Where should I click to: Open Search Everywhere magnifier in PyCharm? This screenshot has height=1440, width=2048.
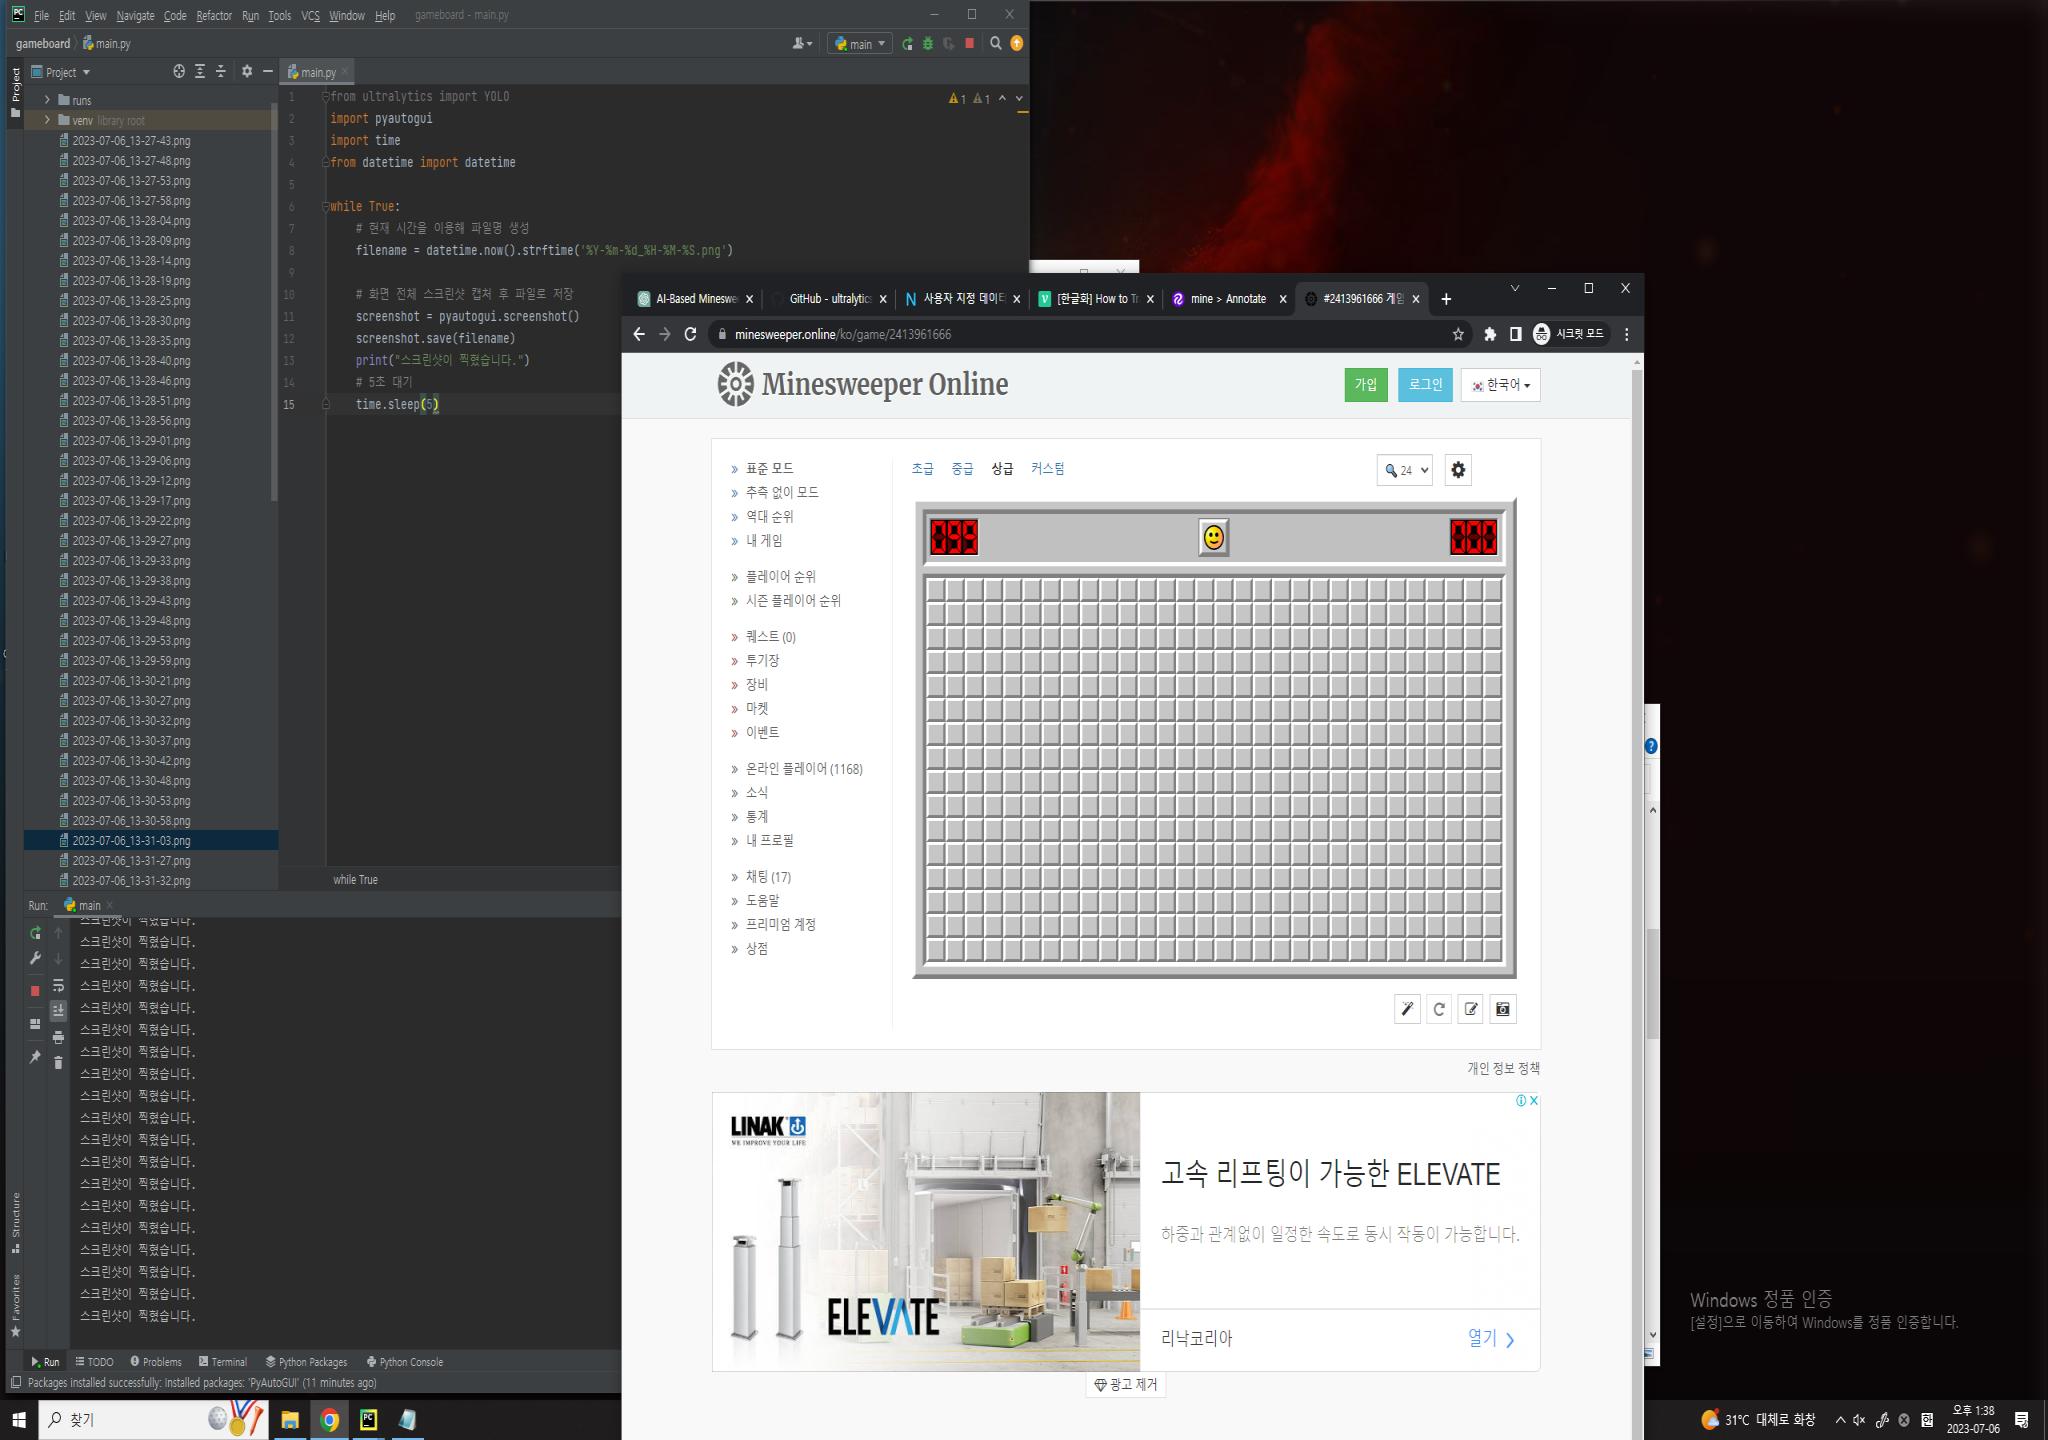(996, 43)
